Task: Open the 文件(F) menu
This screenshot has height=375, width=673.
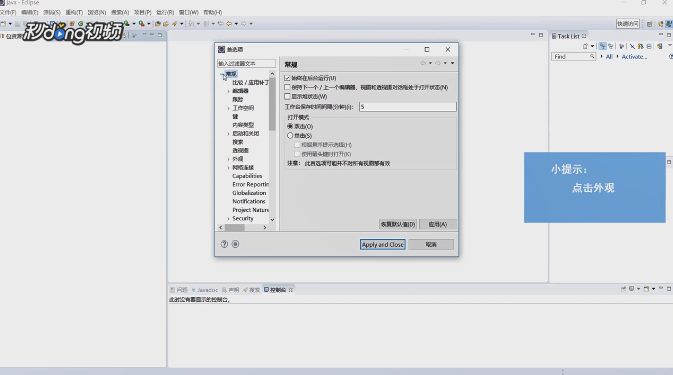Action: [8, 12]
